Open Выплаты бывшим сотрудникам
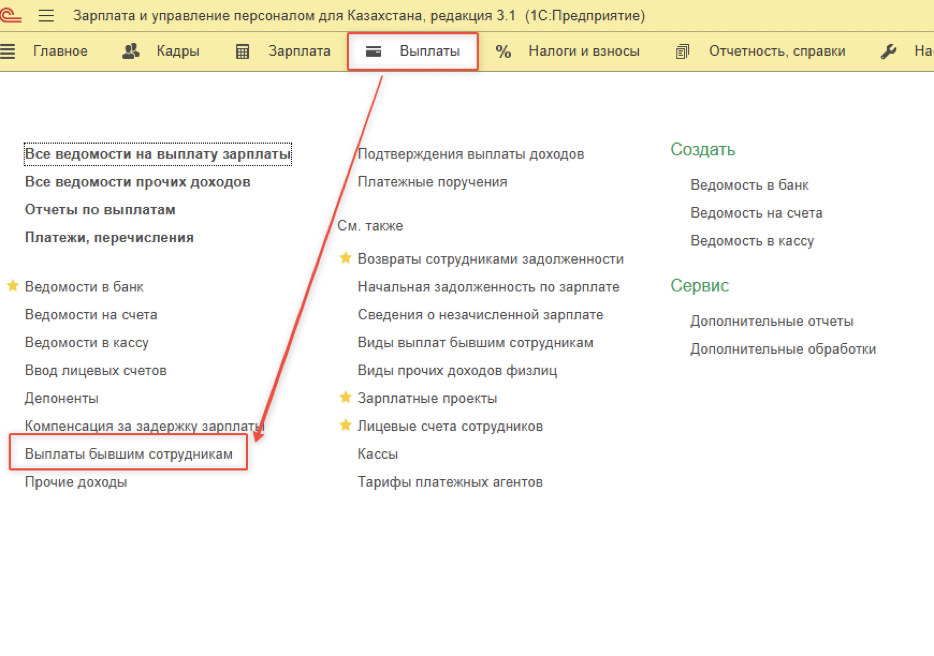 coord(128,454)
